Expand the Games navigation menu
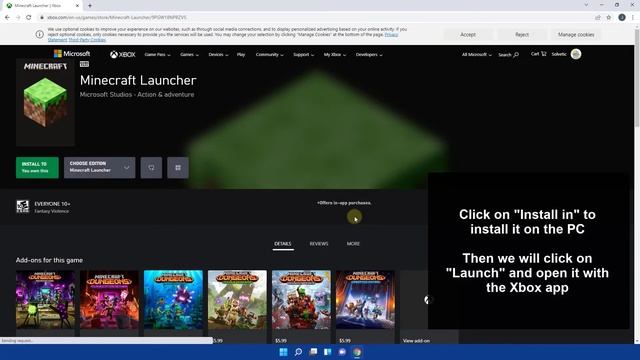Screen dimensions: 640x360 click(189, 55)
